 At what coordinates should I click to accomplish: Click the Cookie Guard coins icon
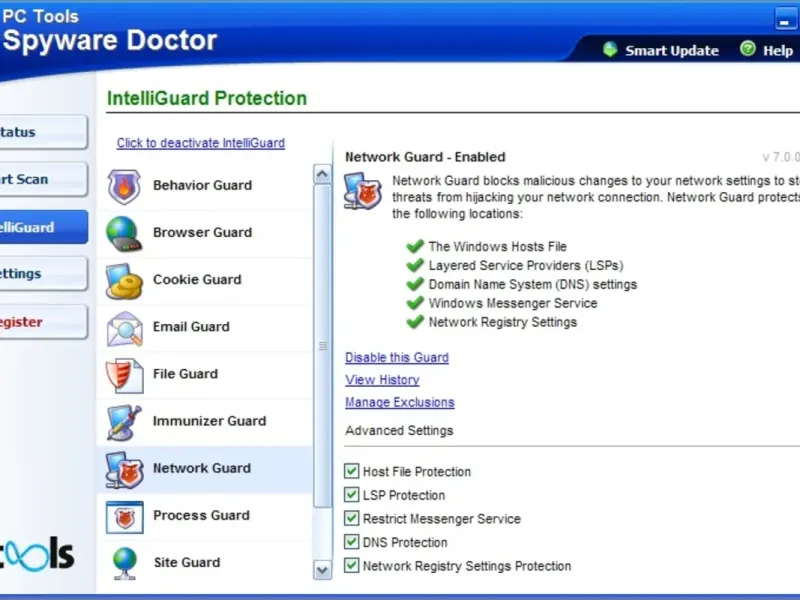(124, 281)
